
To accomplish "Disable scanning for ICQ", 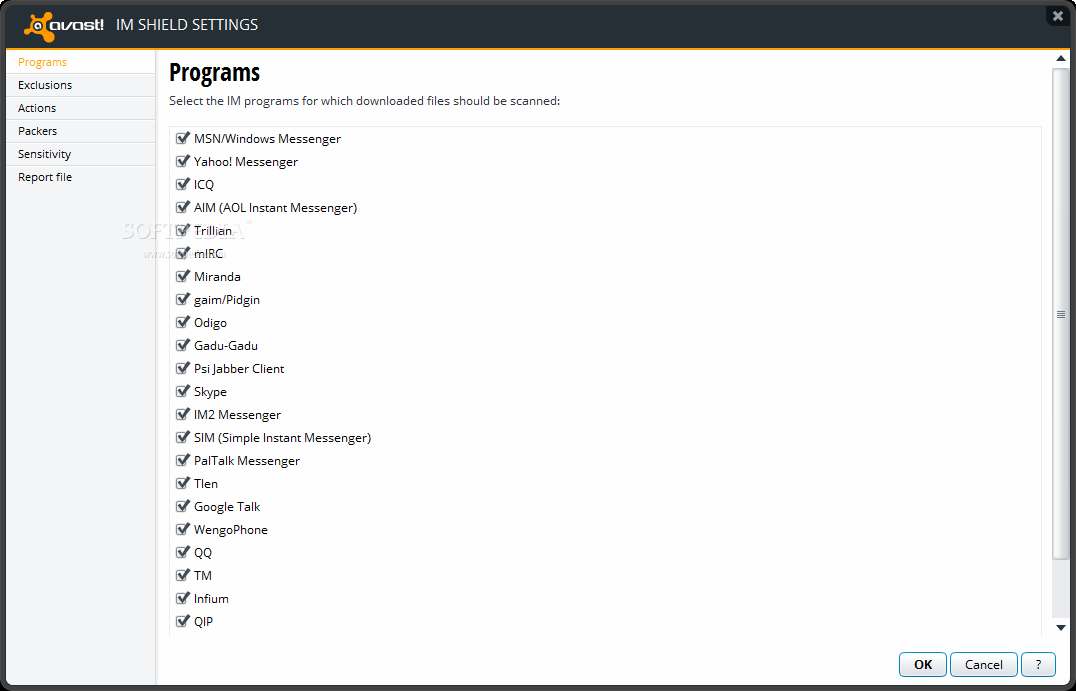I will [183, 184].
